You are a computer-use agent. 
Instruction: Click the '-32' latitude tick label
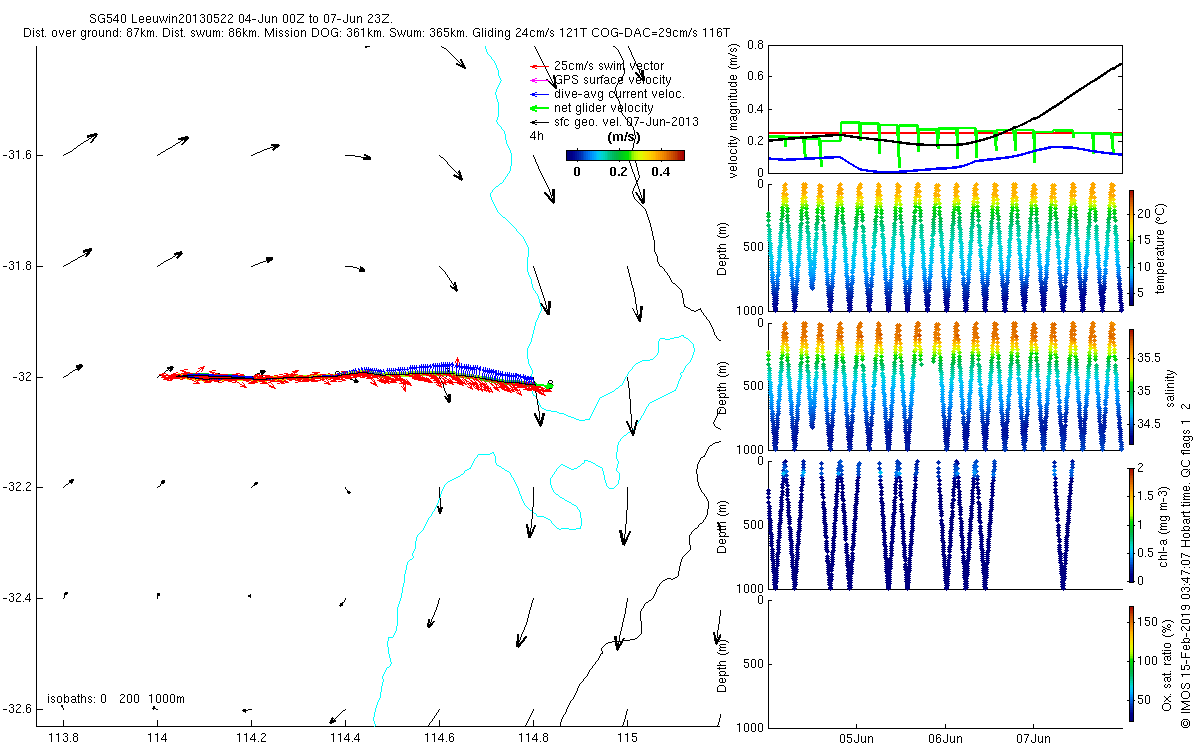click(23, 377)
